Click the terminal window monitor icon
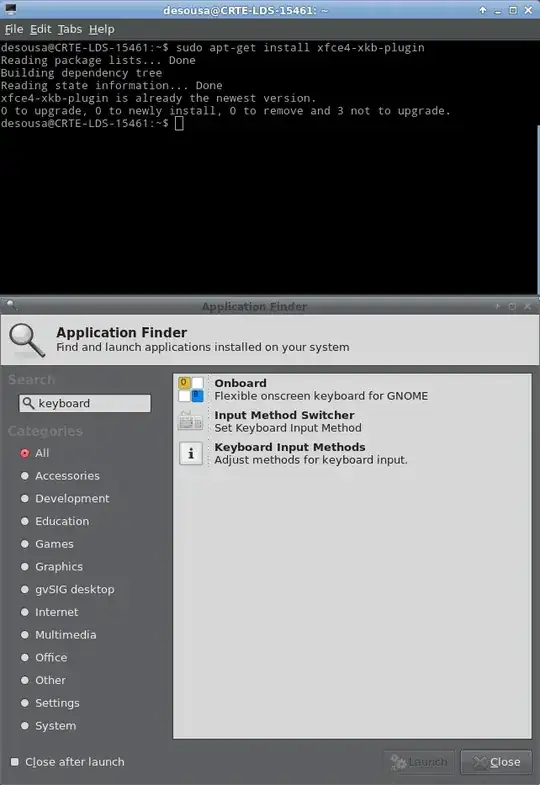The width and height of the screenshot is (540, 785). tap(10, 9)
